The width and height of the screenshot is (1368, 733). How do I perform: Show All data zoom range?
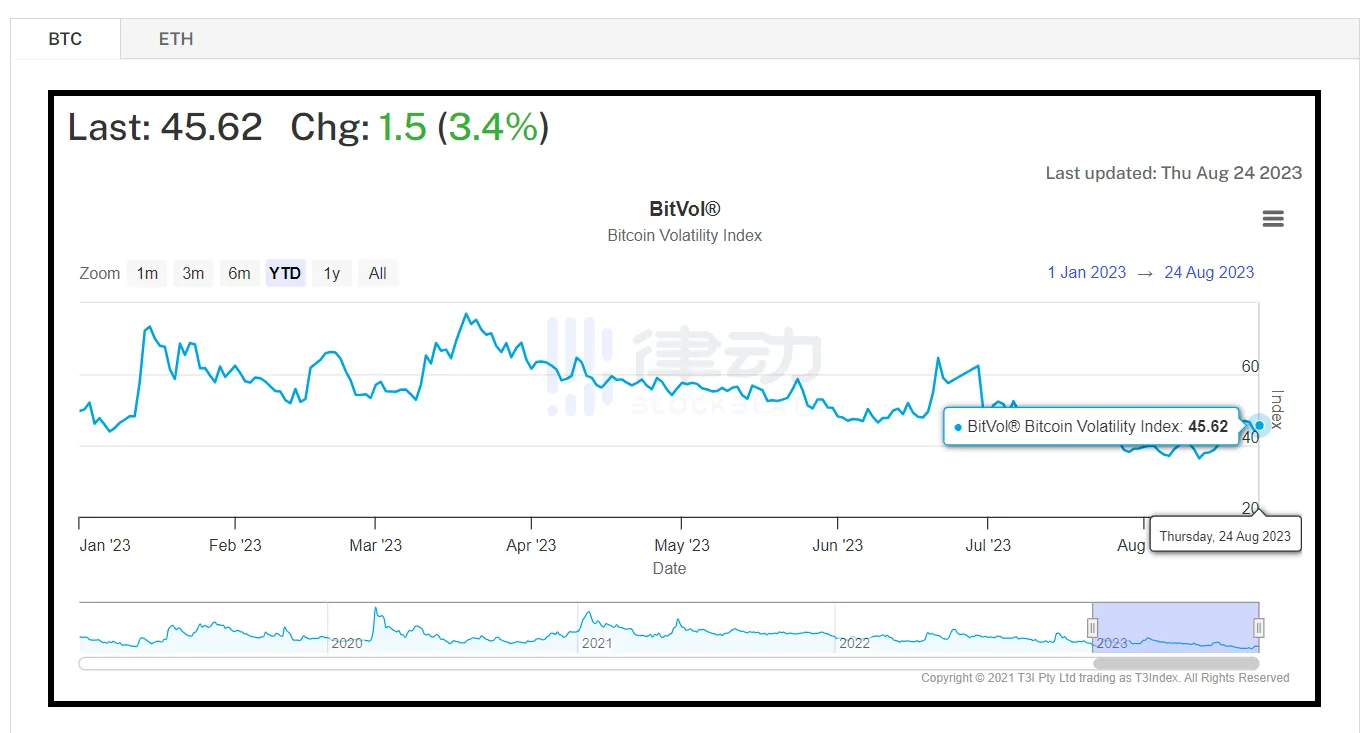pos(378,273)
